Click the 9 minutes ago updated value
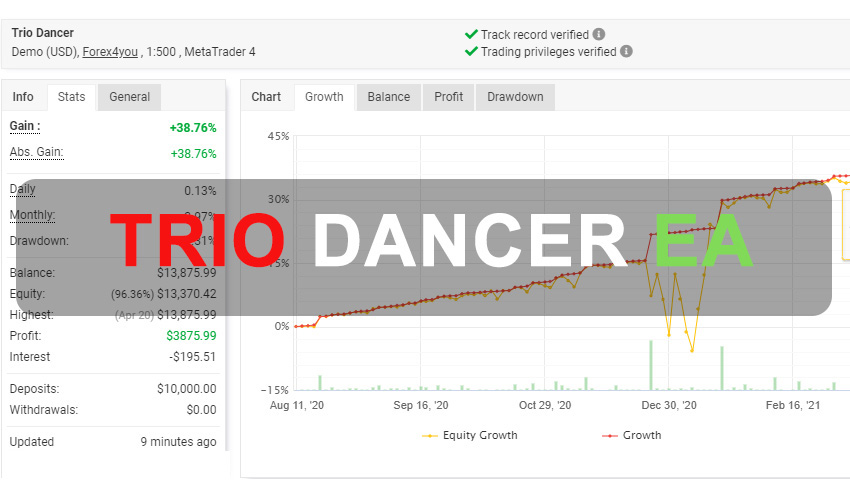Image resolution: width=850 pixels, height=500 pixels. 178,442
